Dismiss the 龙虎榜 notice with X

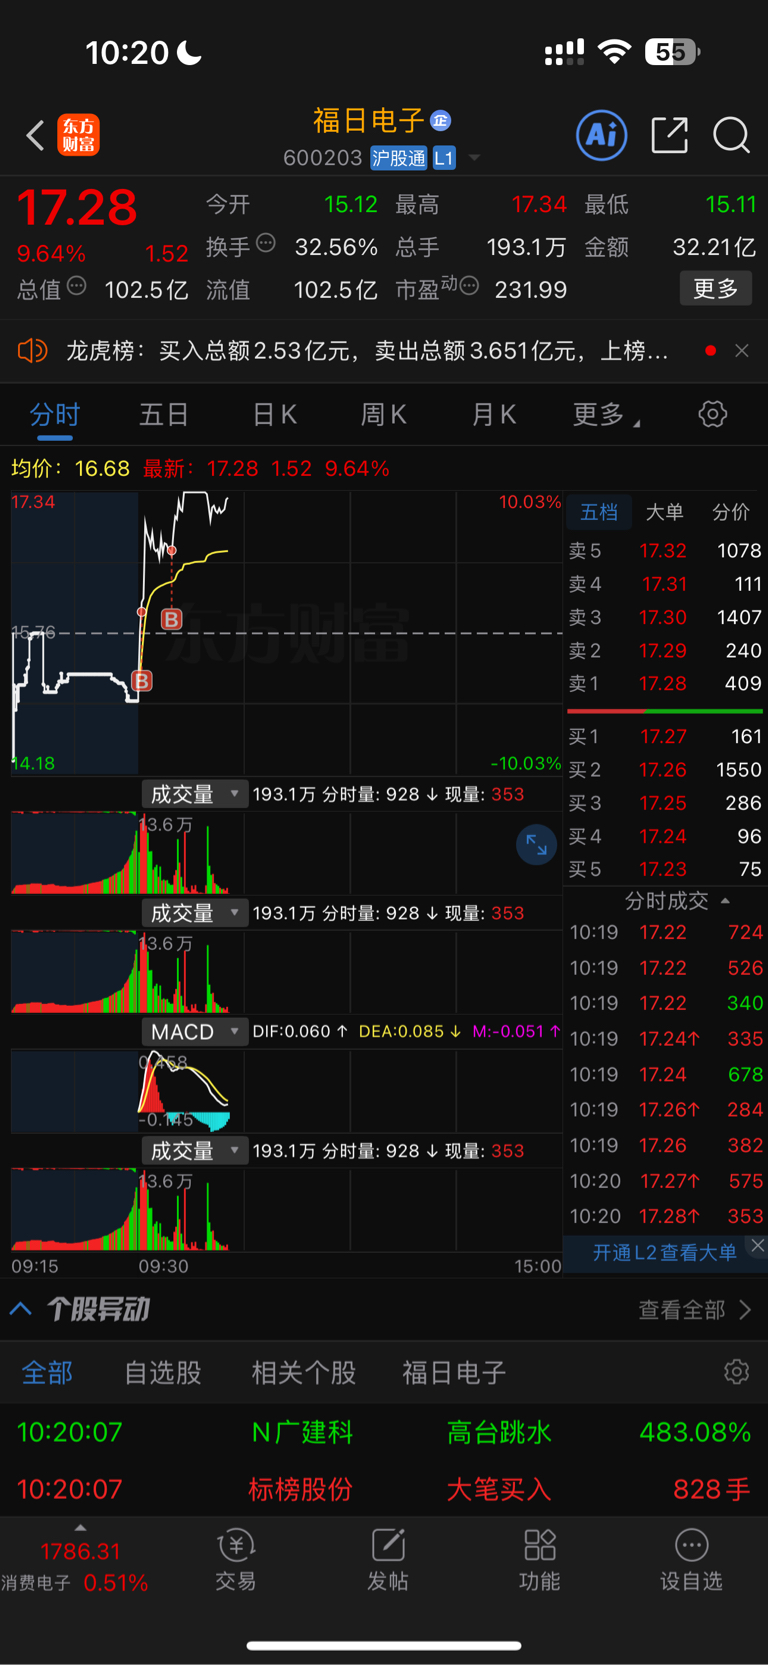click(742, 351)
